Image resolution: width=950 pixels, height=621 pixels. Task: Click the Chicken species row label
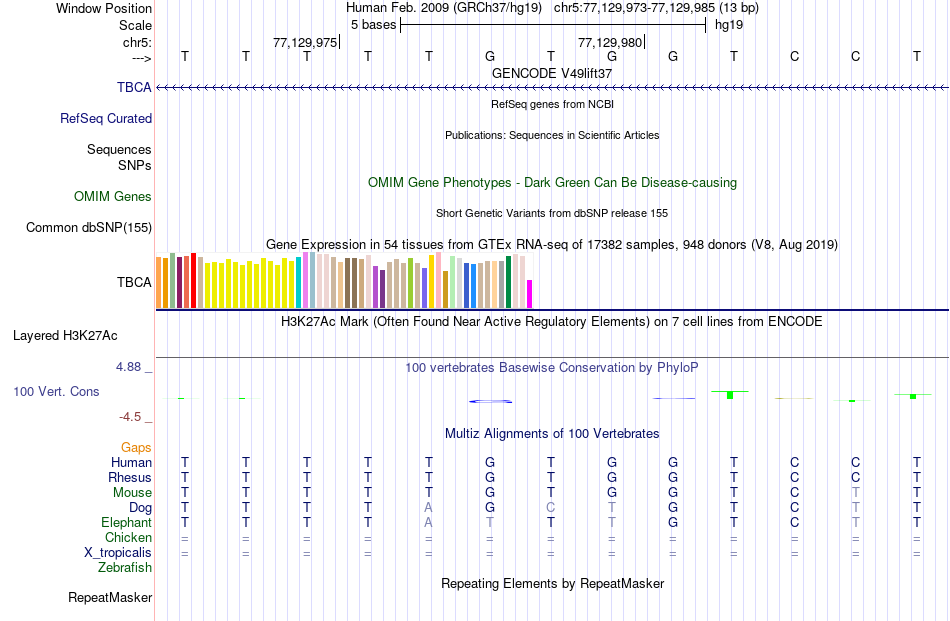click(128, 537)
